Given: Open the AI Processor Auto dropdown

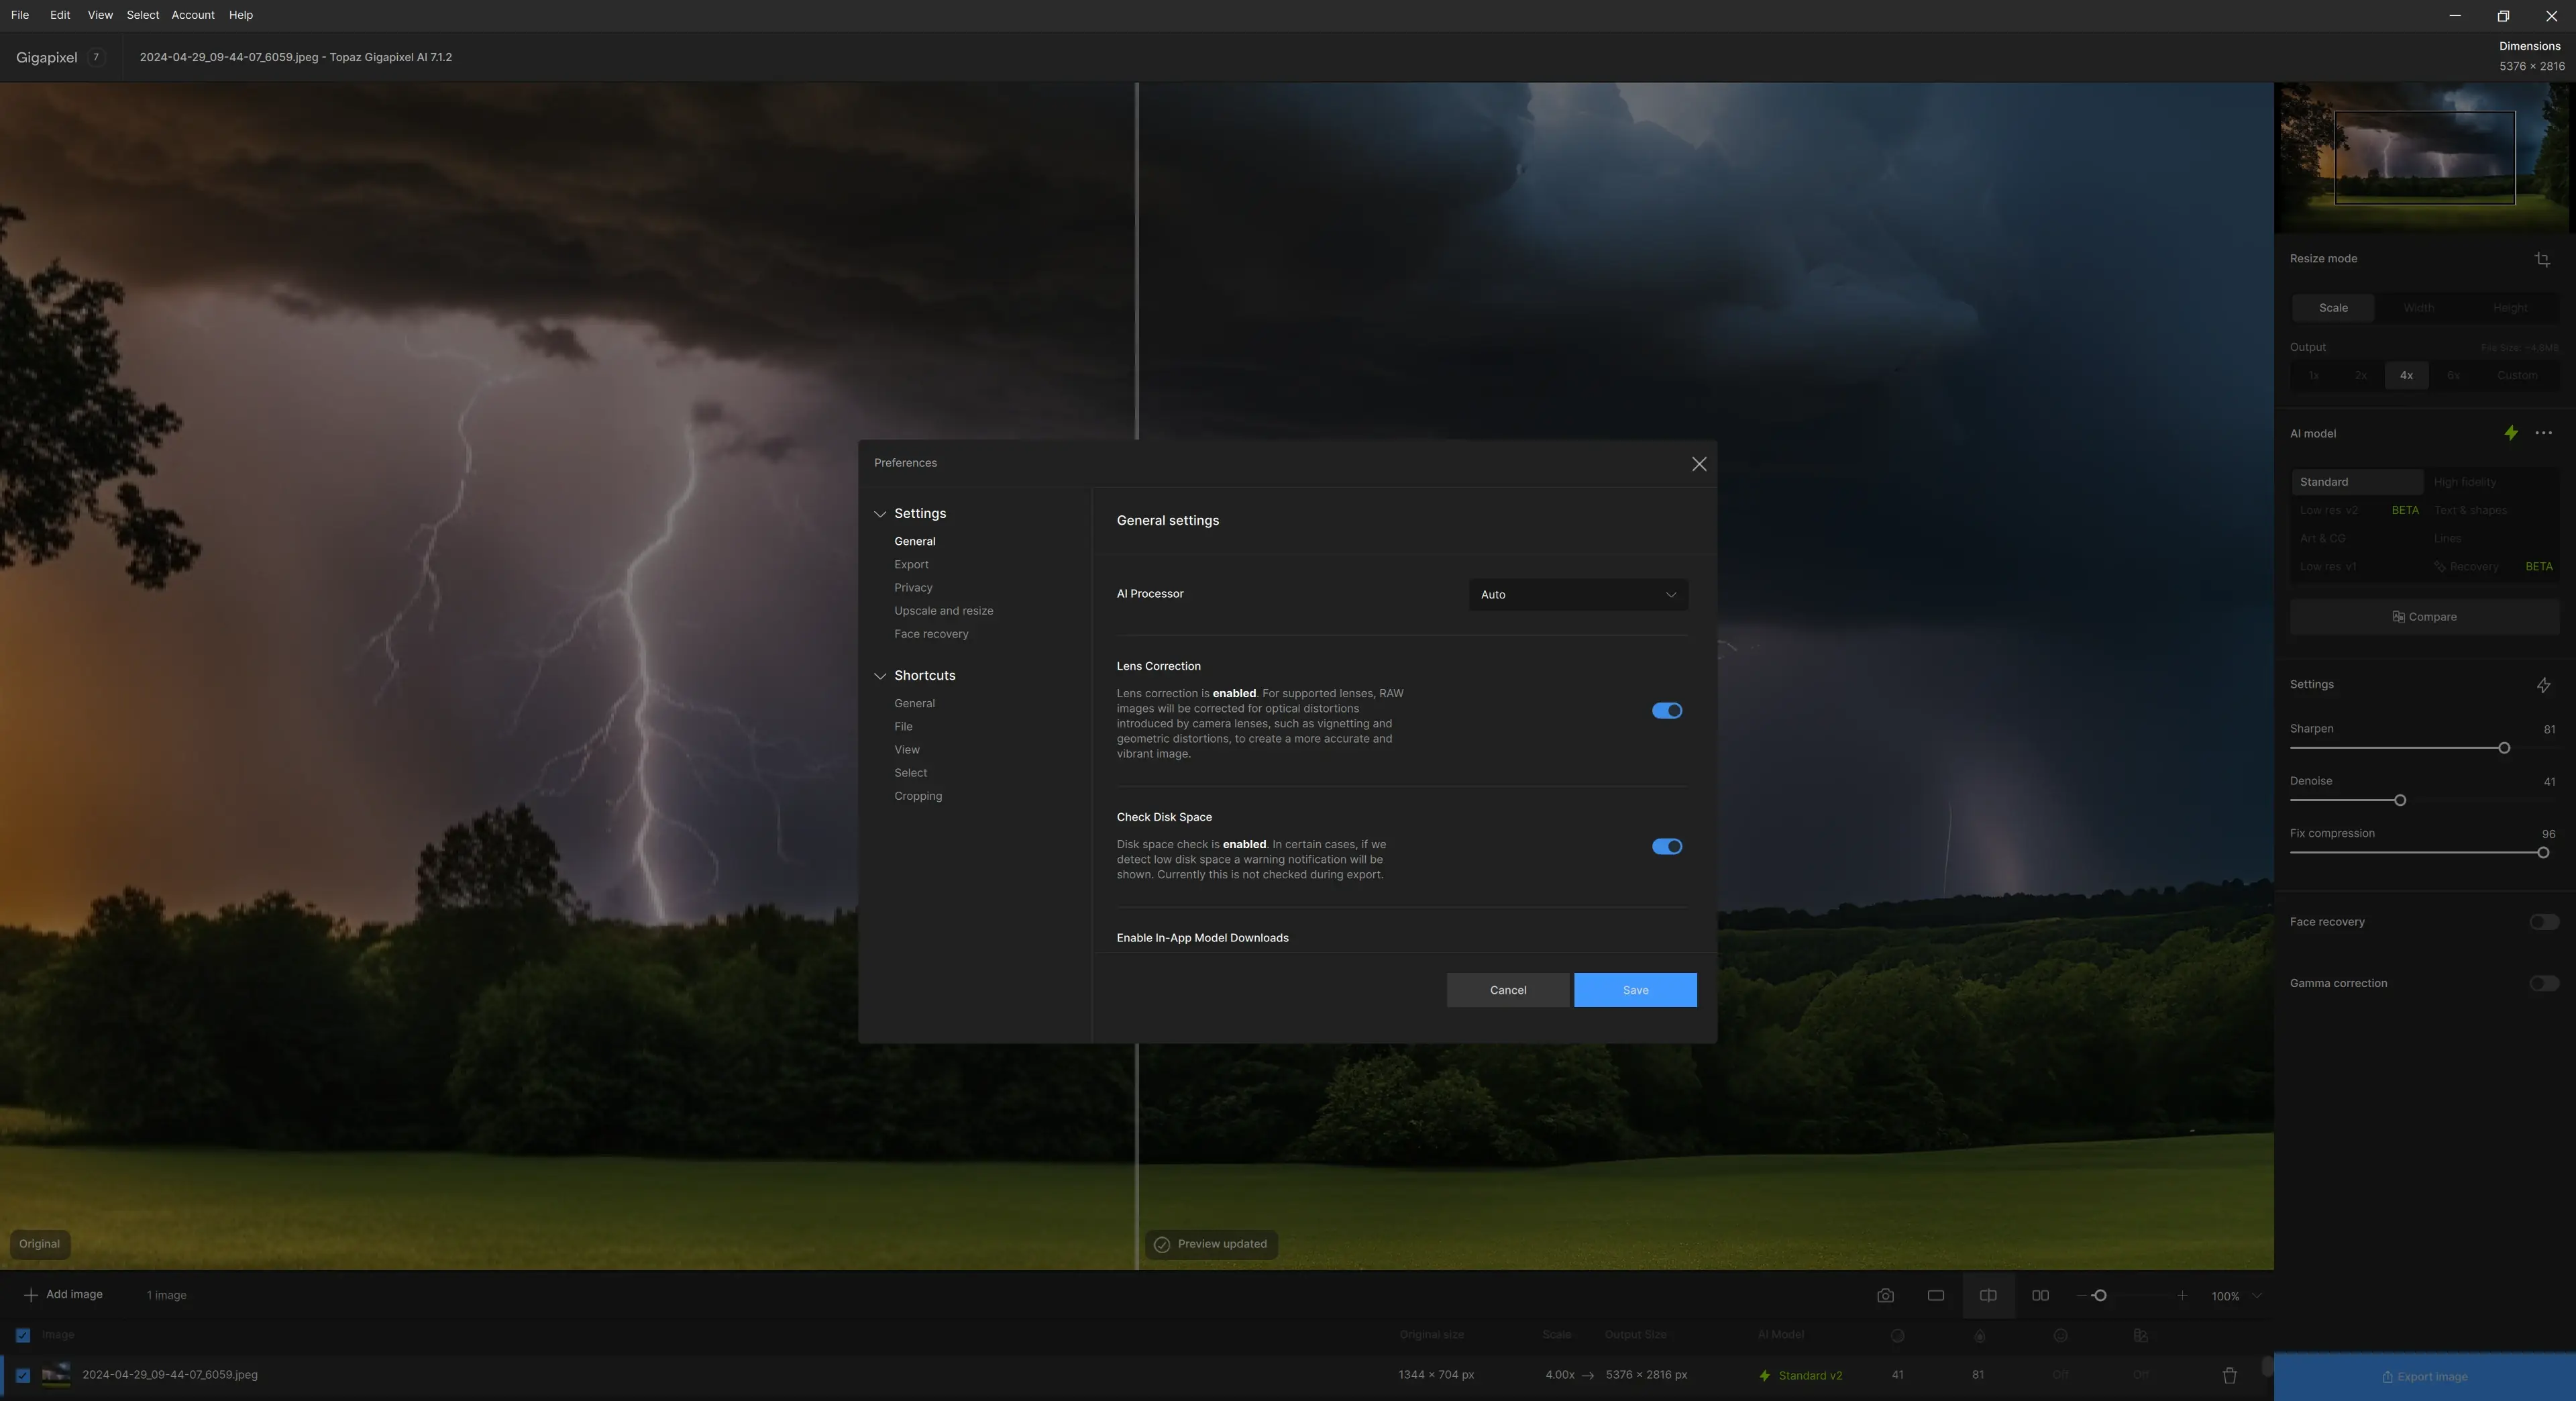Looking at the screenshot, I should [x=1578, y=594].
